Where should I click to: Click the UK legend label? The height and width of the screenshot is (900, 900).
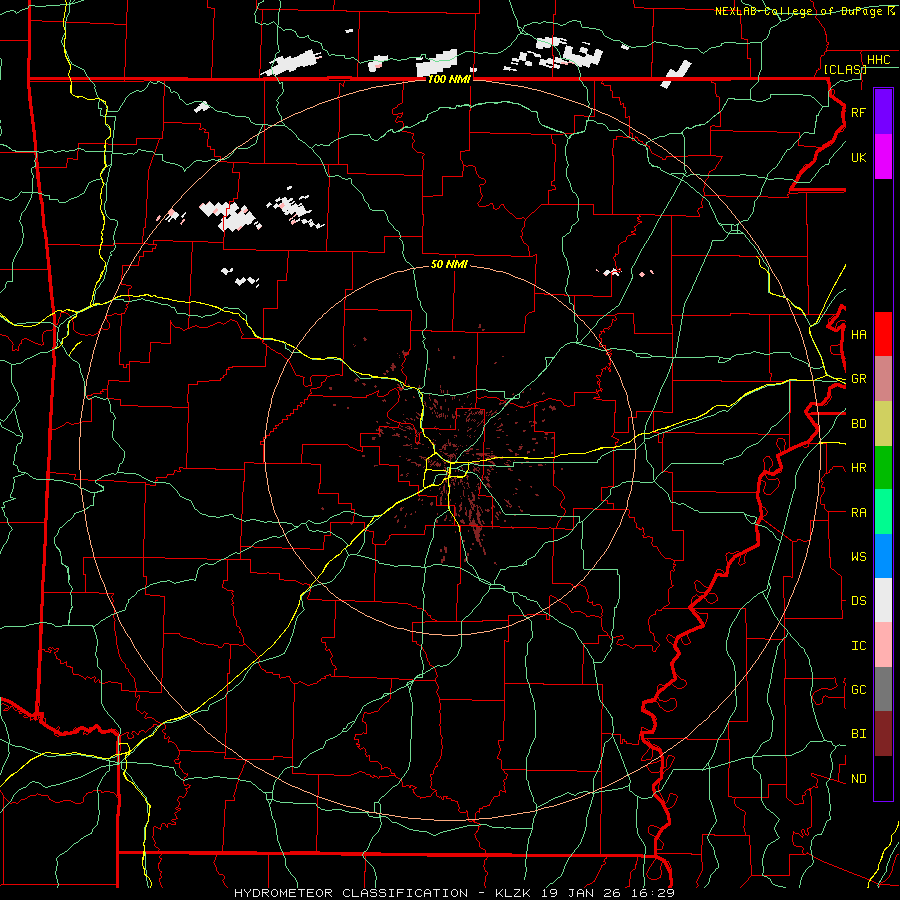(859, 157)
